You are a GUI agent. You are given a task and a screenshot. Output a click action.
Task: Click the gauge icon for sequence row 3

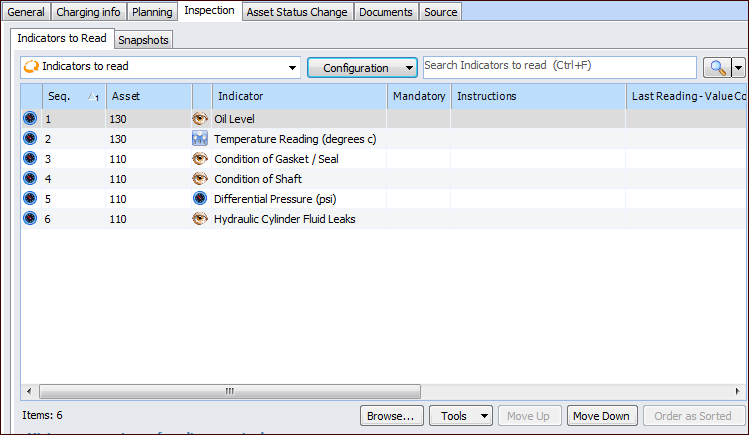(30, 158)
